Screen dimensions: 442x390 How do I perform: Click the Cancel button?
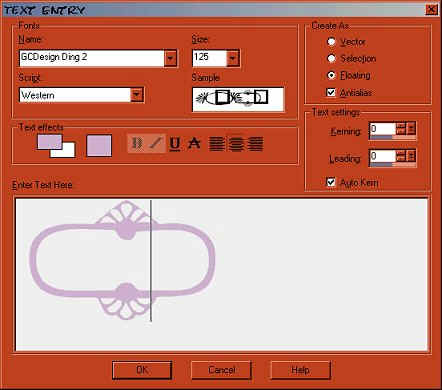[221, 370]
